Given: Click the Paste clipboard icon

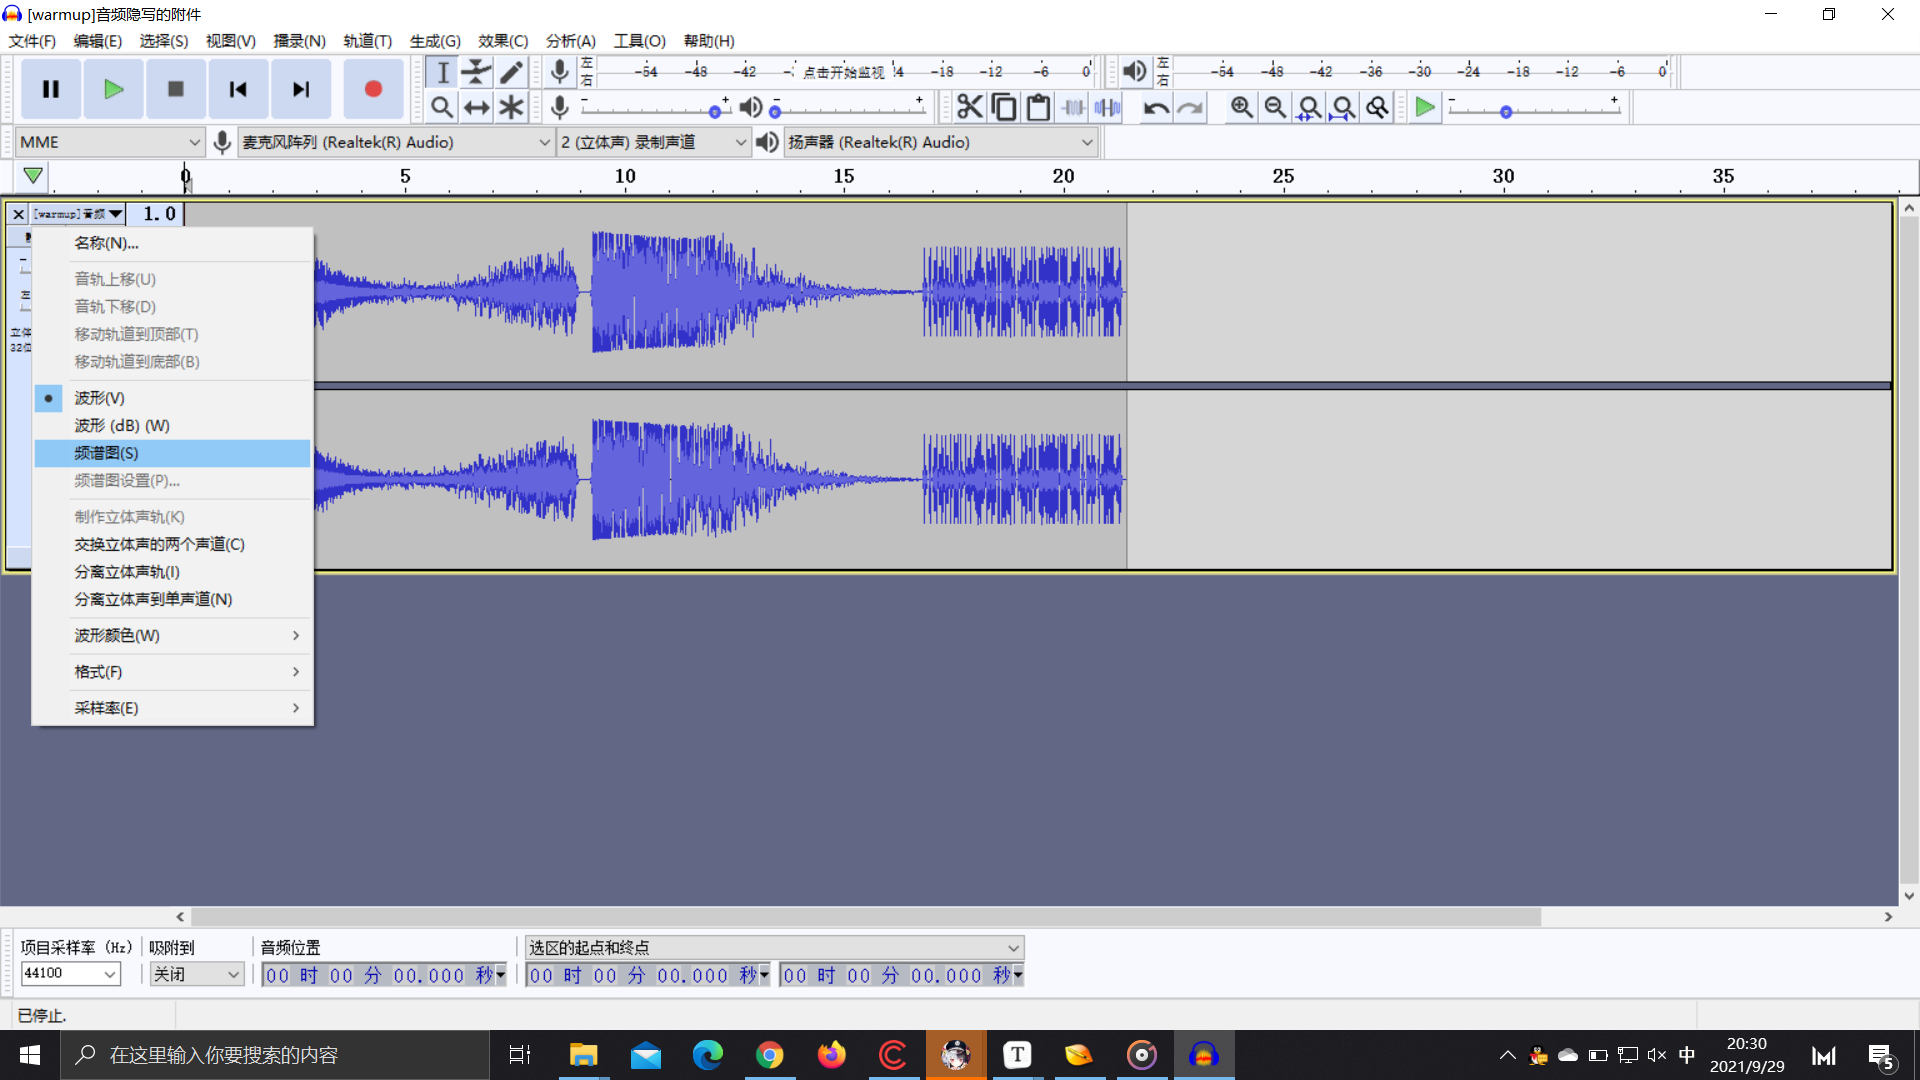Looking at the screenshot, I should (1038, 107).
